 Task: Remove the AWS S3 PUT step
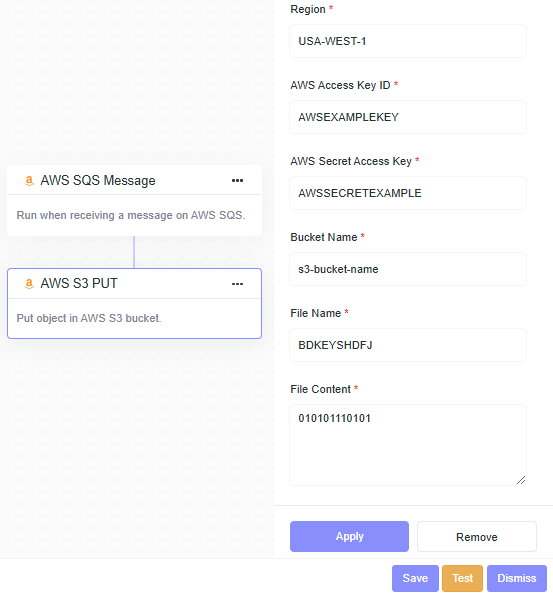tap(477, 537)
